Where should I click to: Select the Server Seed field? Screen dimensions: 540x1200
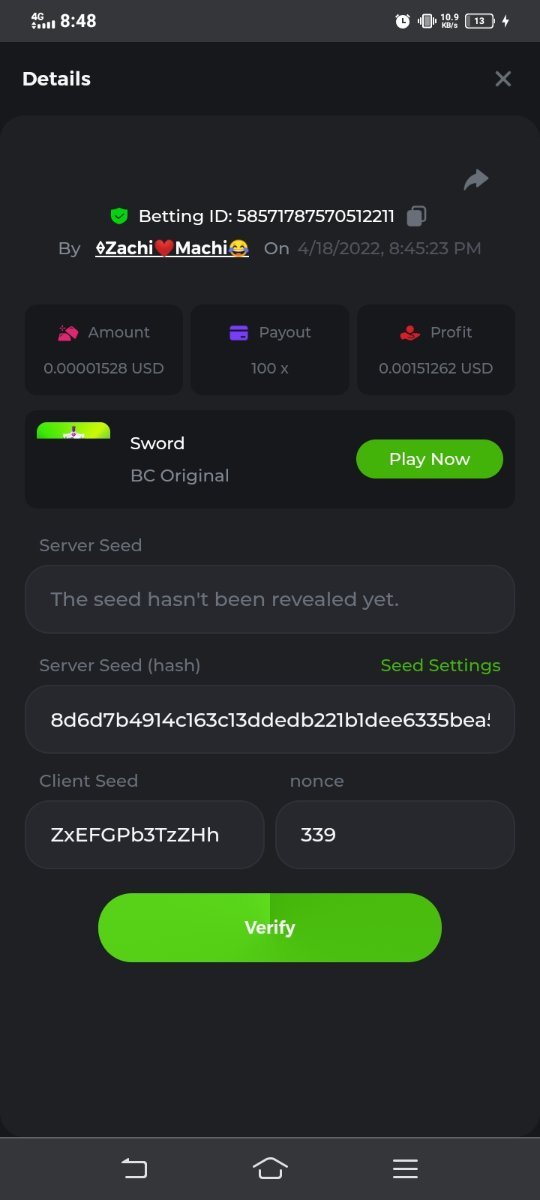[270, 599]
